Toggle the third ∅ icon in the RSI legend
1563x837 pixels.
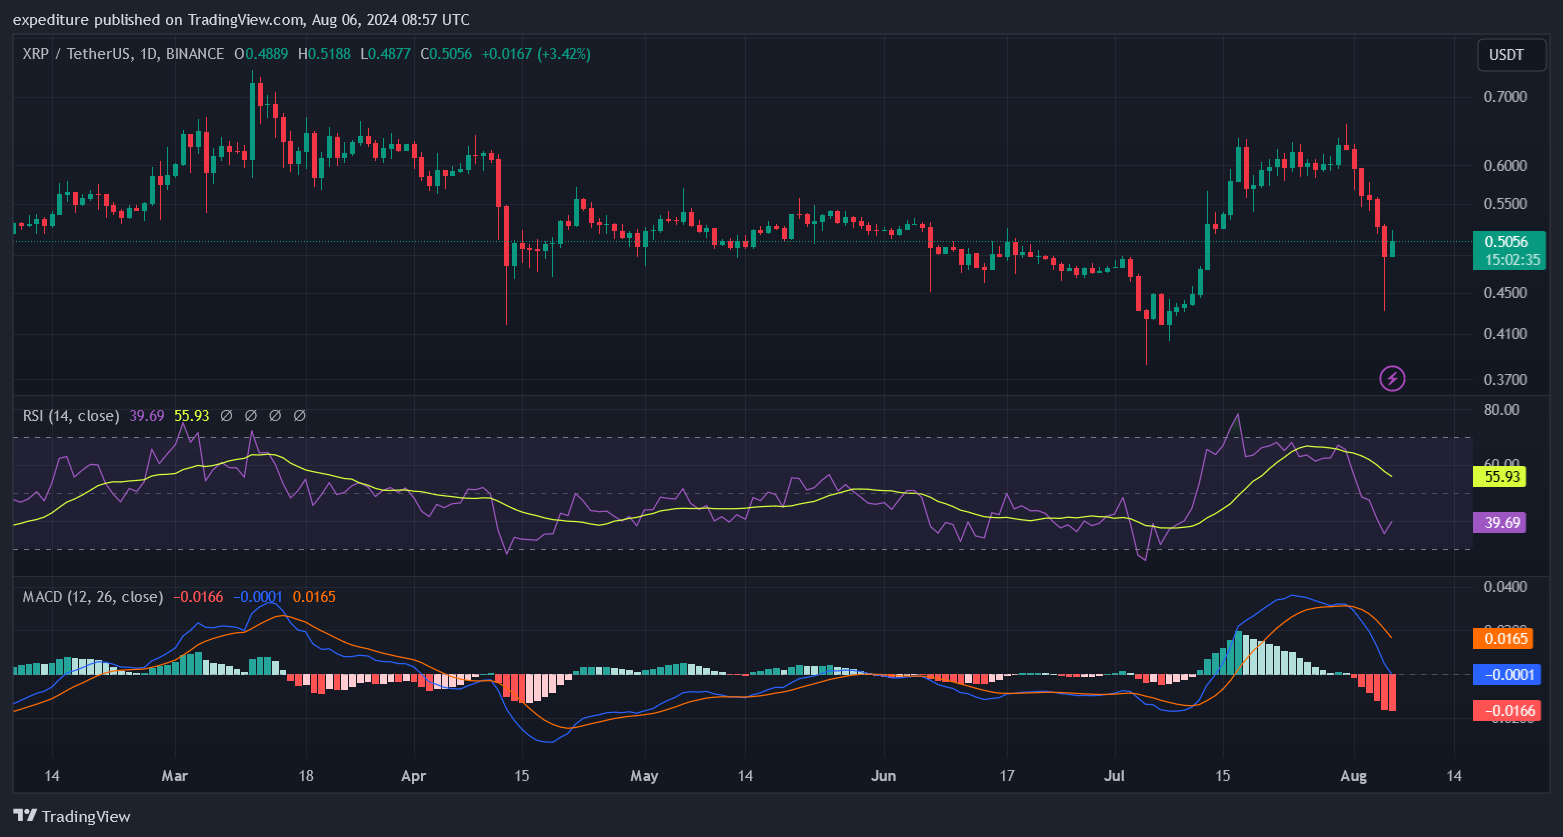pos(274,415)
